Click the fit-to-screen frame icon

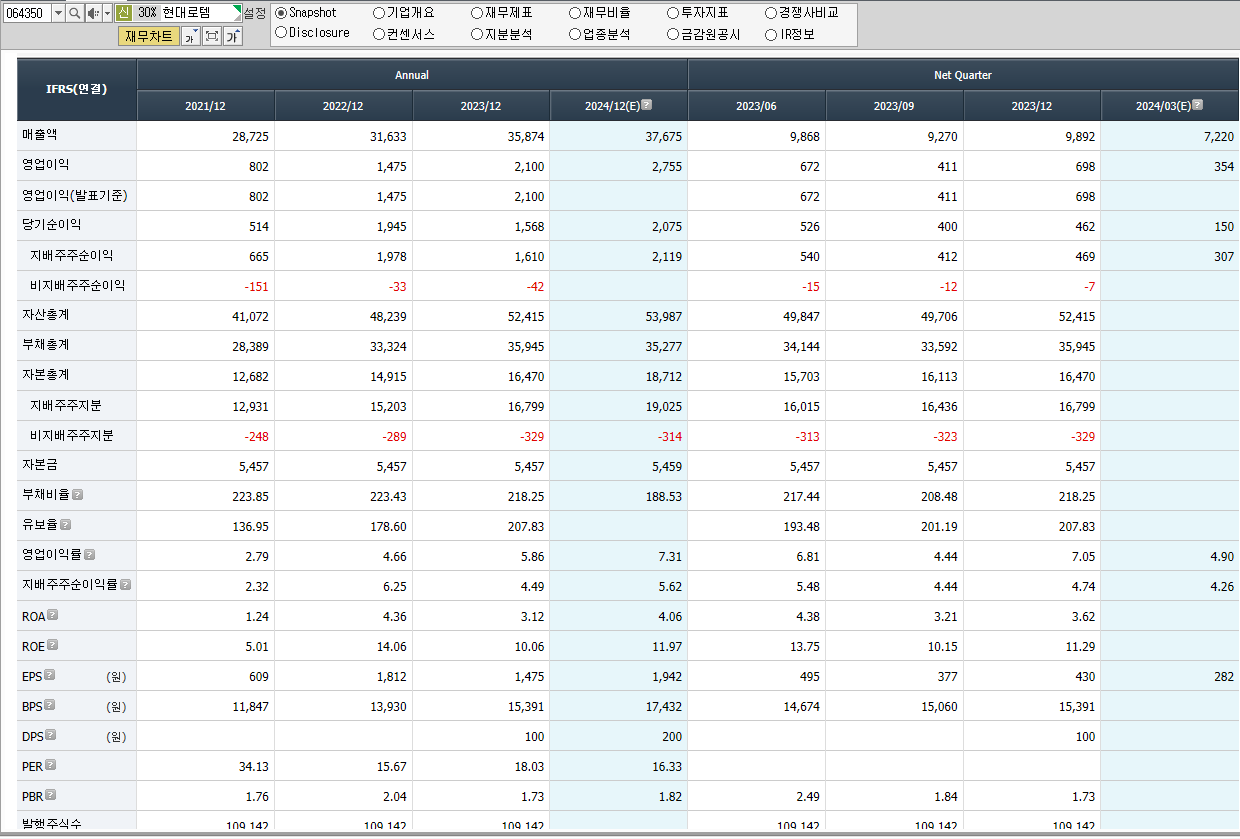212,37
